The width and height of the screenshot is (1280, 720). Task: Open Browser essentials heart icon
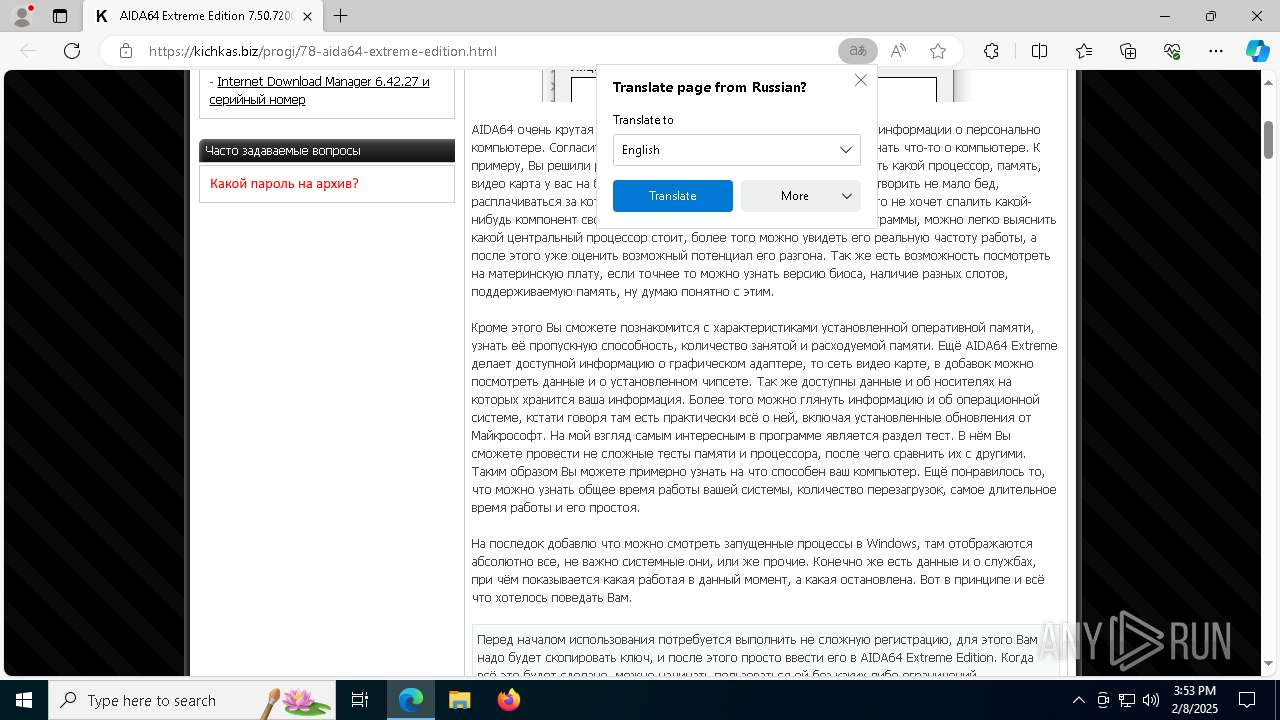(x=1172, y=51)
